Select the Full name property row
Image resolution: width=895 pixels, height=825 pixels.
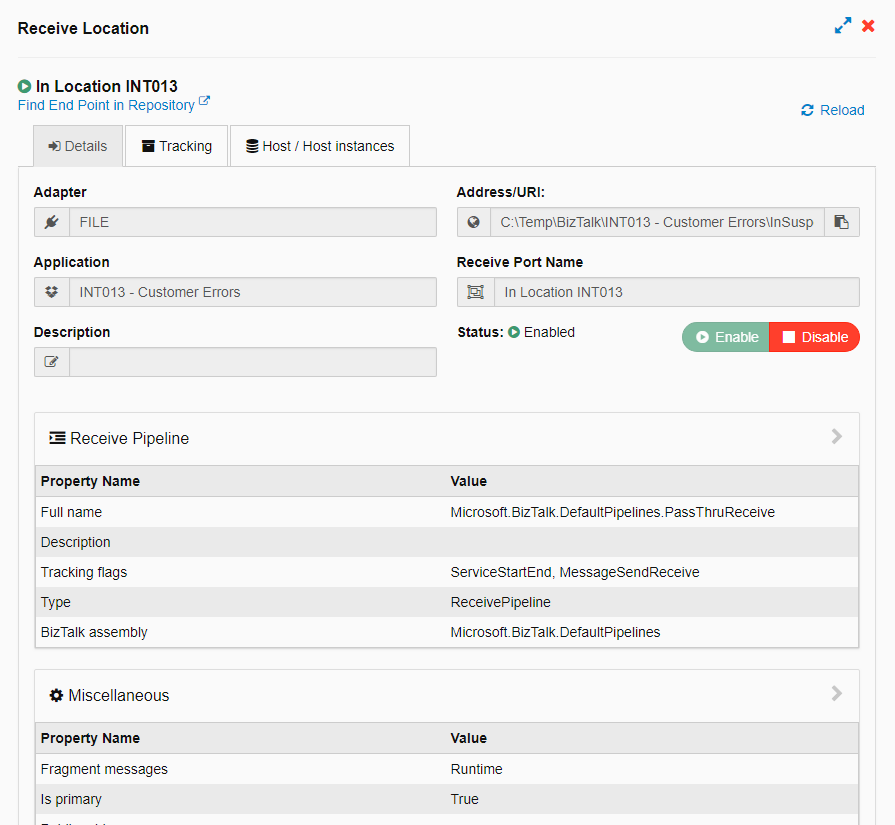[x=447, y=512]
